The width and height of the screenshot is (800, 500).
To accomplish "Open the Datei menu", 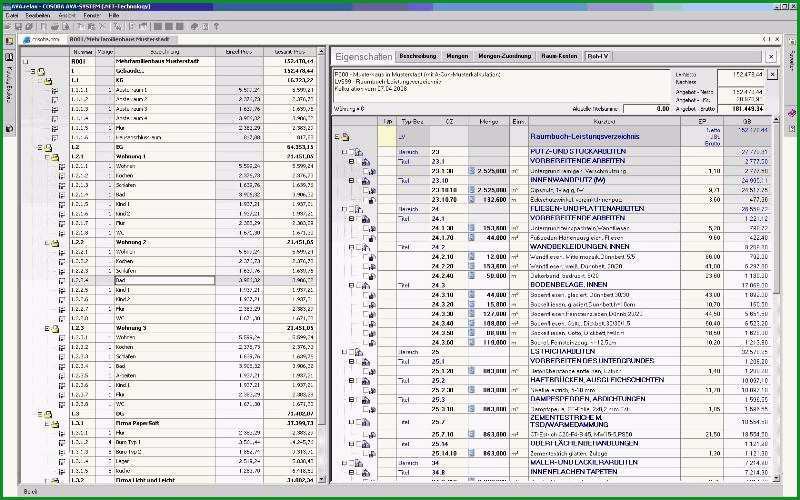I will point(12,16).
